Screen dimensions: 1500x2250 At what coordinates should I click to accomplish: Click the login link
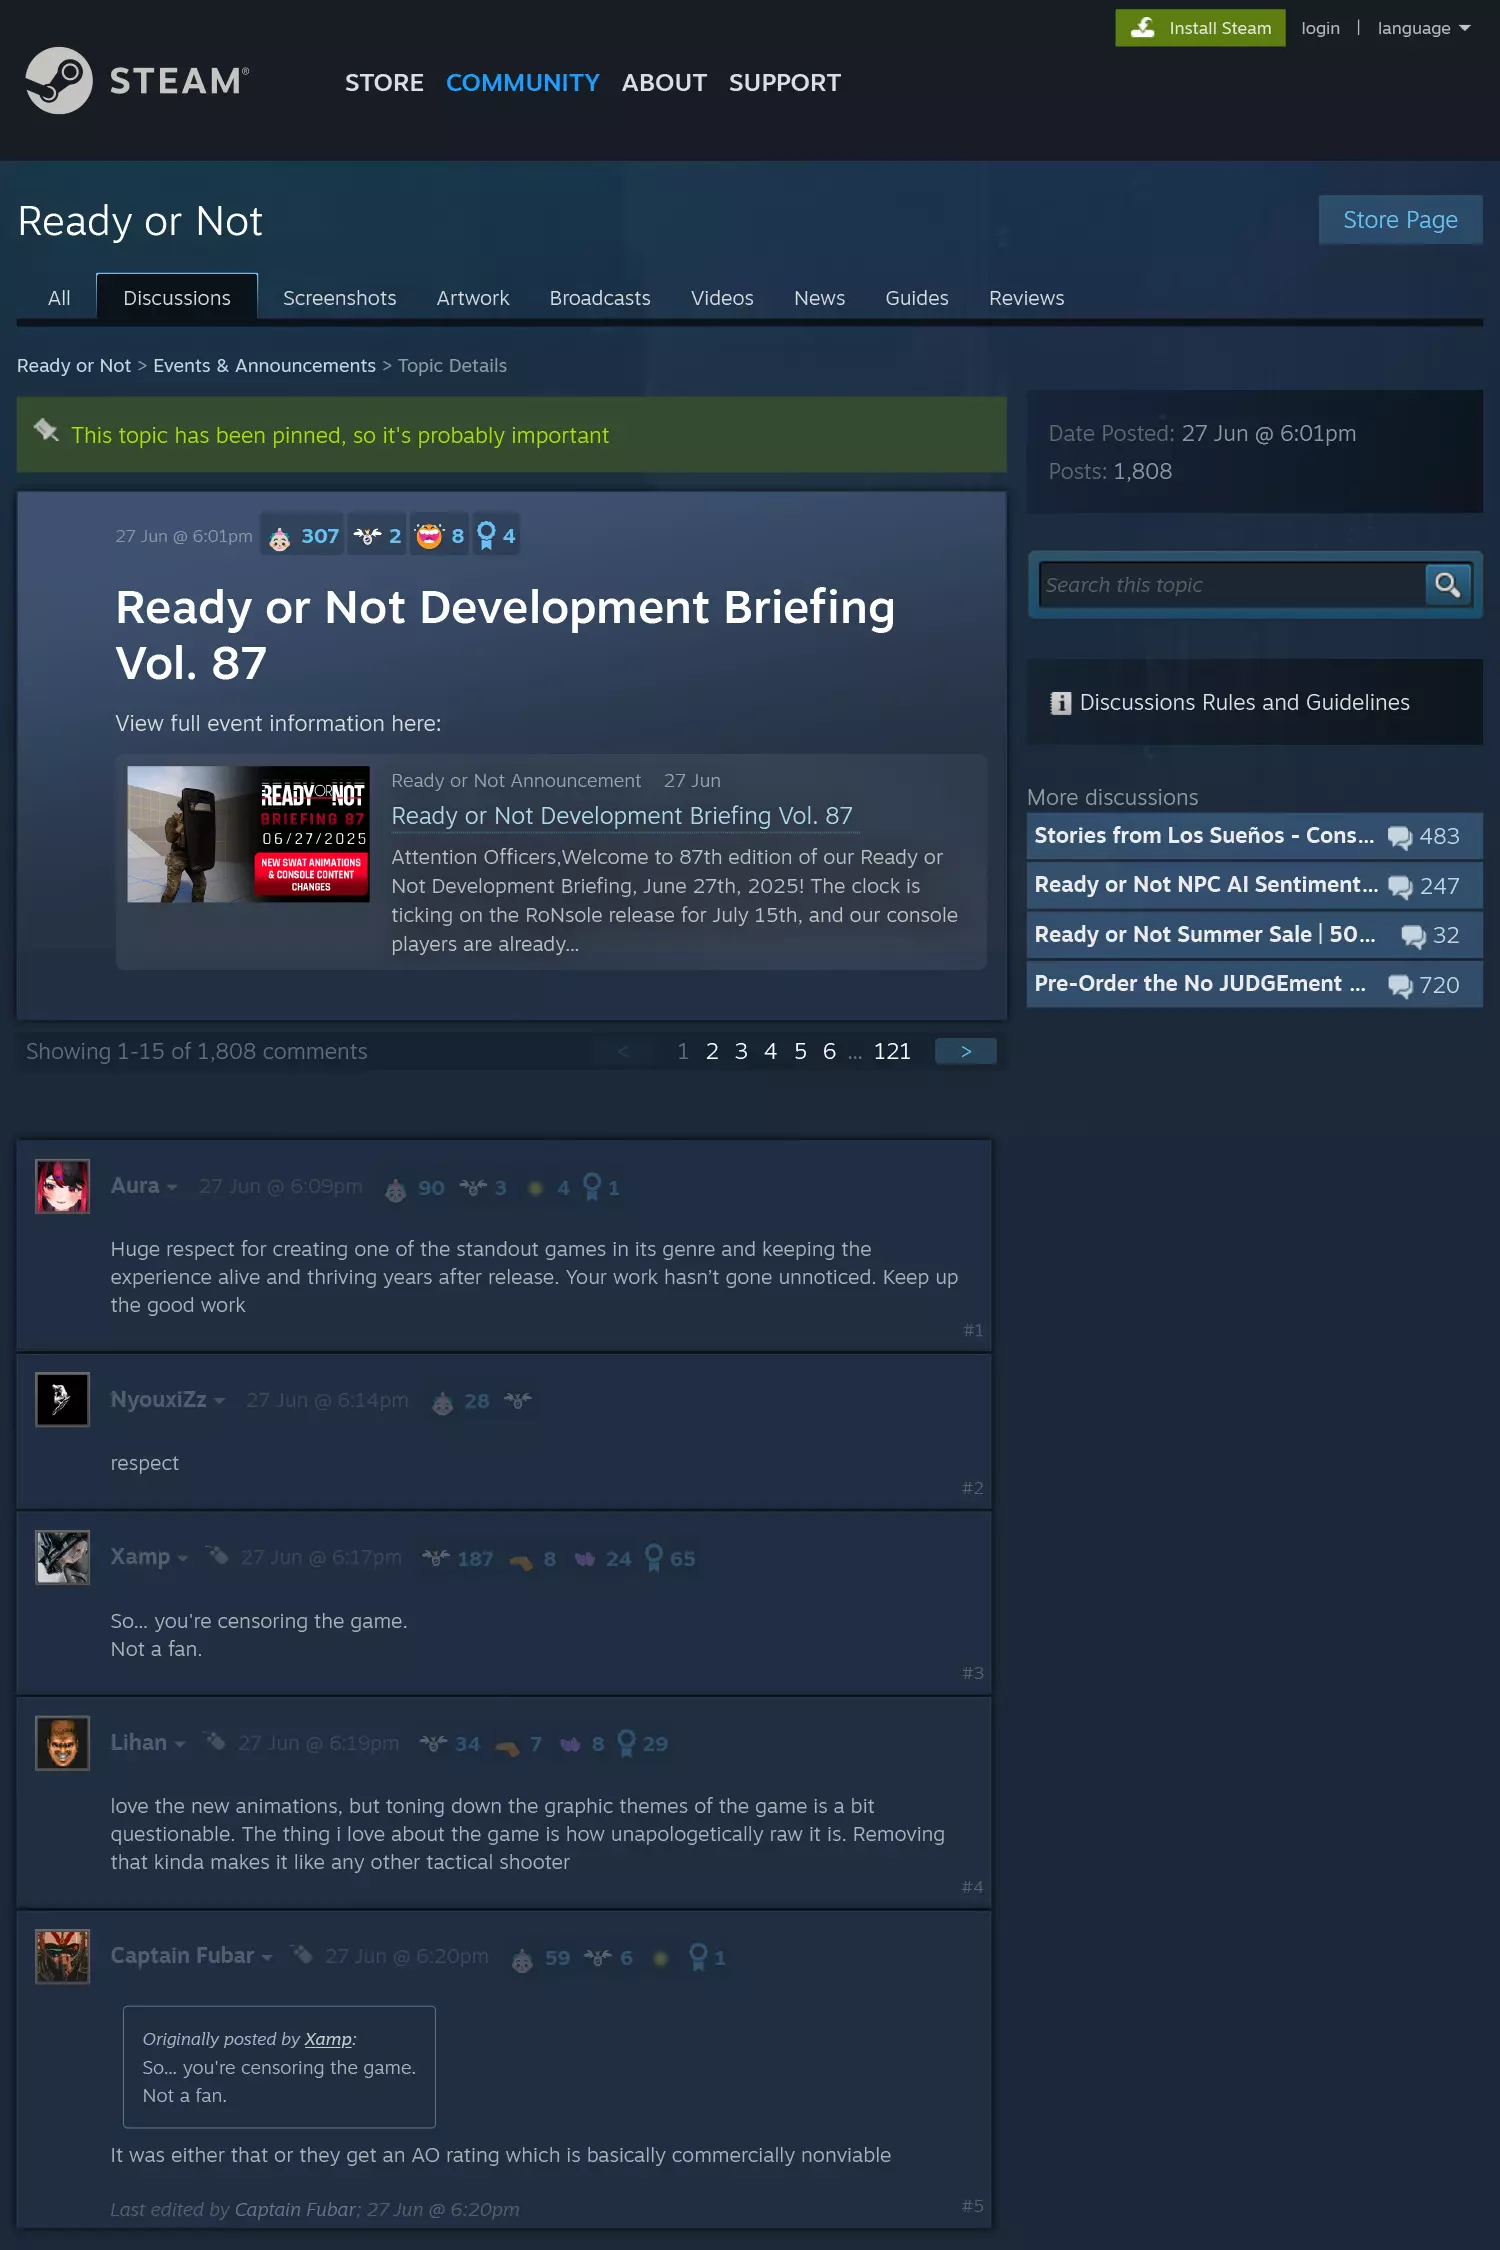click(x=1320, y=28)
